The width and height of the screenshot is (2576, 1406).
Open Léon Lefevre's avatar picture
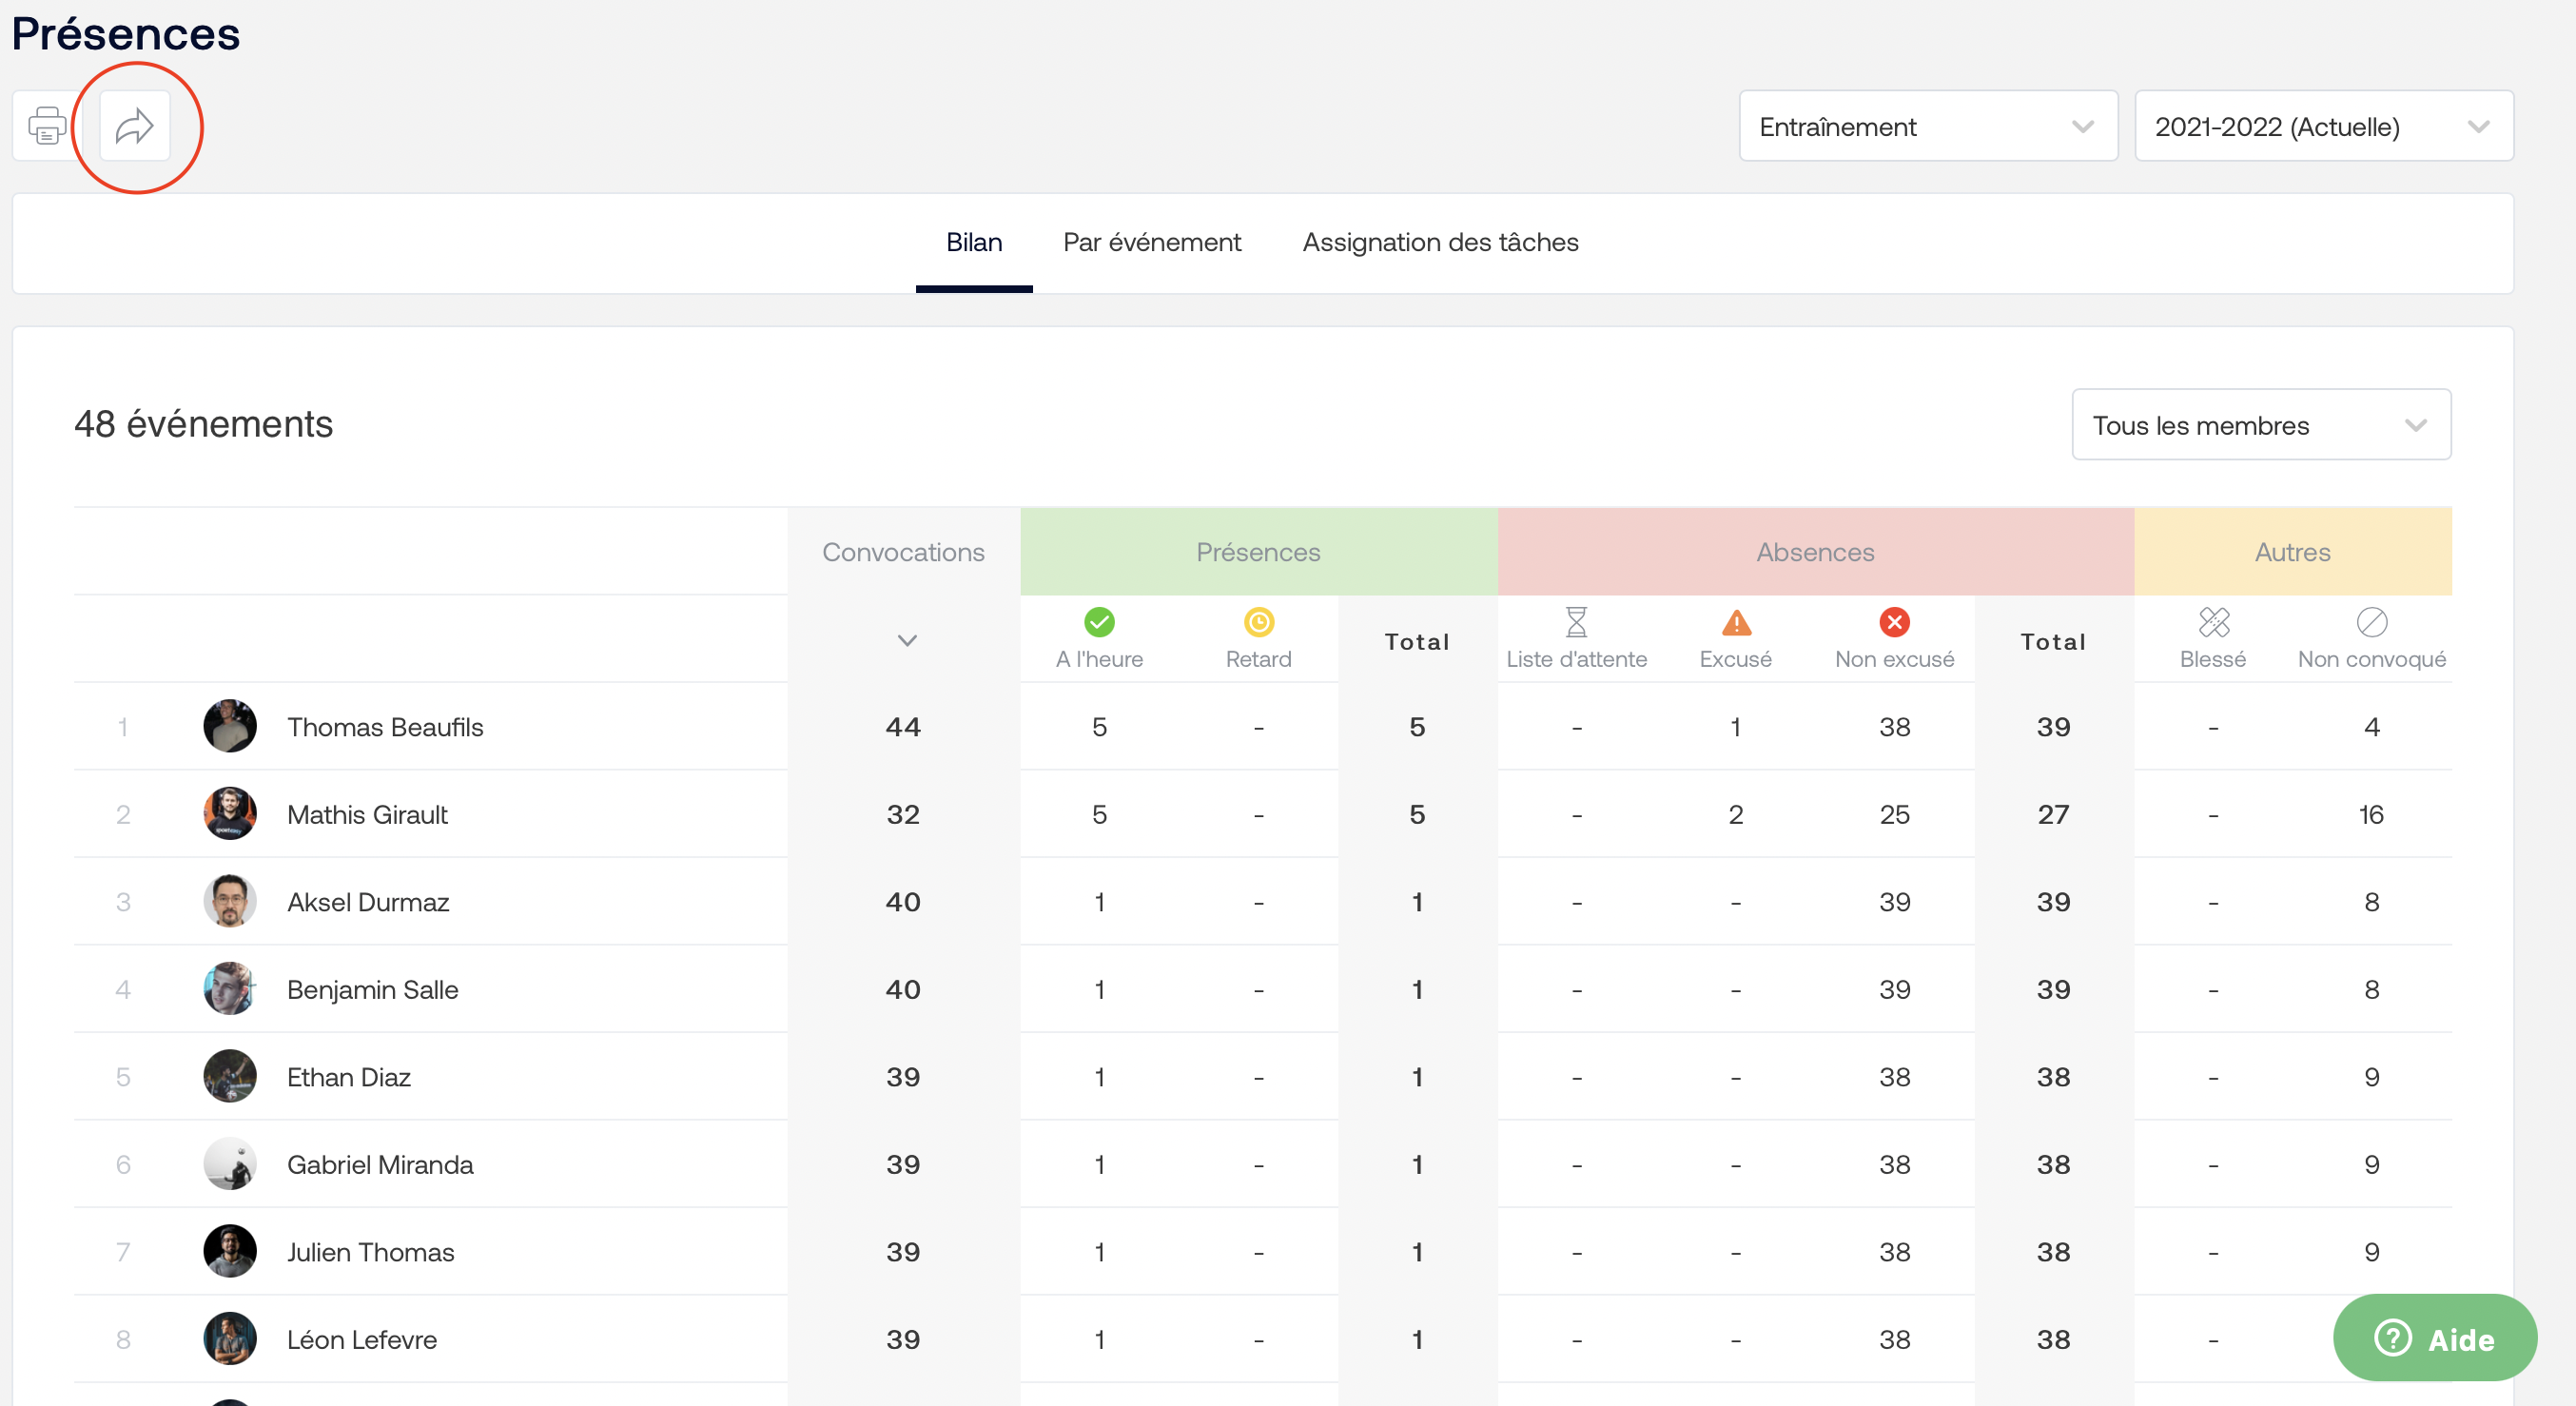coord(230,1339)
